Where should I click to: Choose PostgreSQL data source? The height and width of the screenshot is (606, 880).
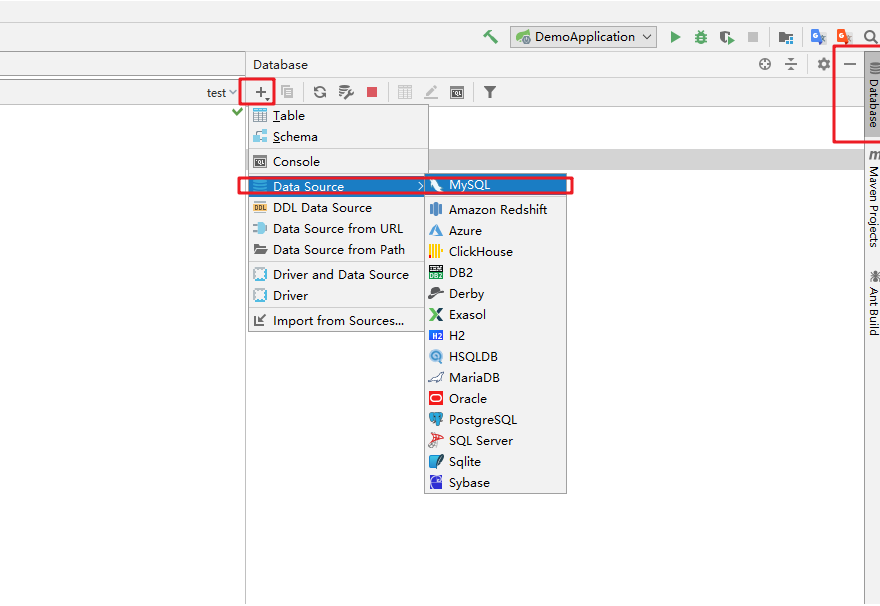[x=496, y=420]
